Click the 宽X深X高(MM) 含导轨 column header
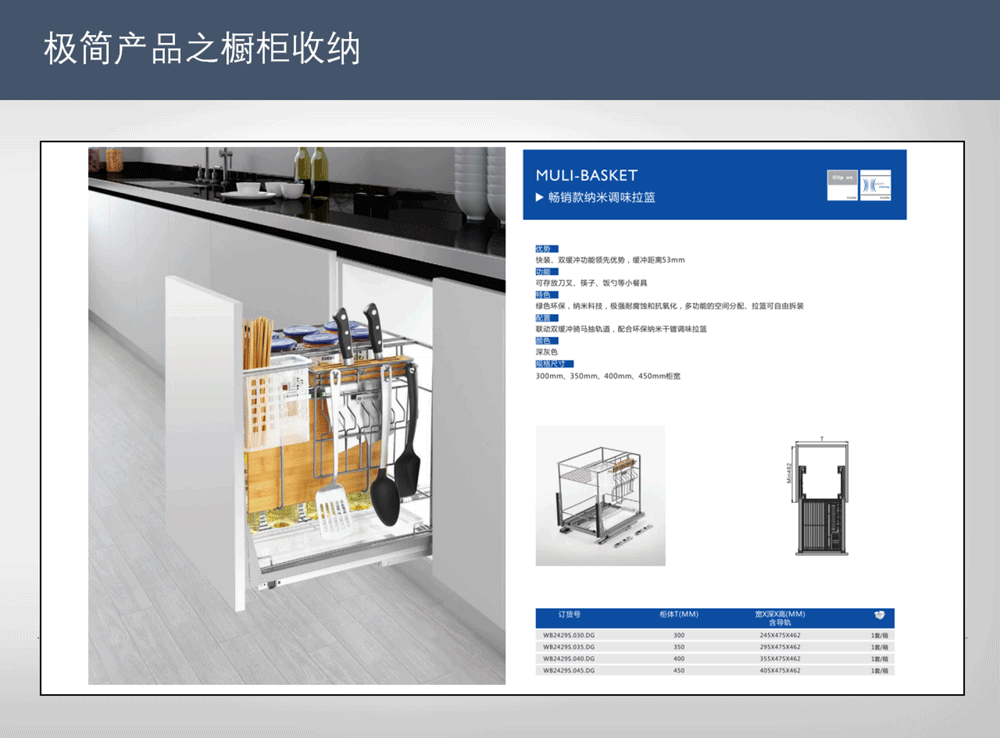The image size is (1000, 738). click(x=780, y=618)
